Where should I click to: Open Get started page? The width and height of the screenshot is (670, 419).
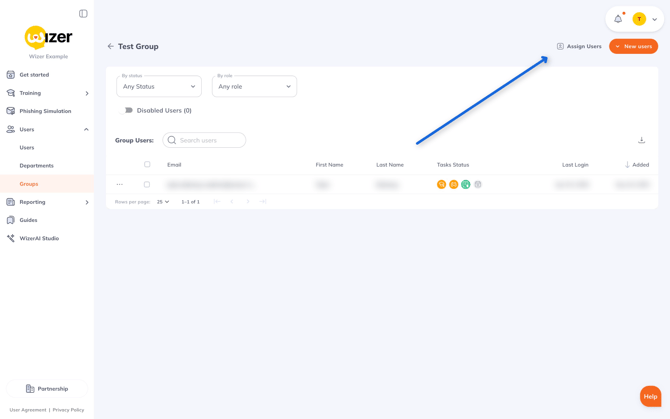[34, 75]
